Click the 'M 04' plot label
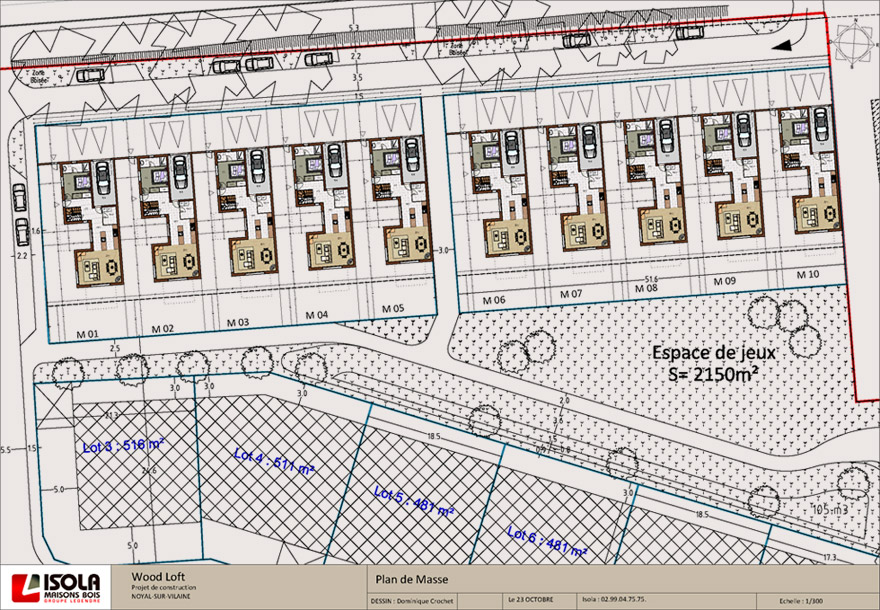The height and width of the screenshot is (610, 880). (x=317, y=315)
